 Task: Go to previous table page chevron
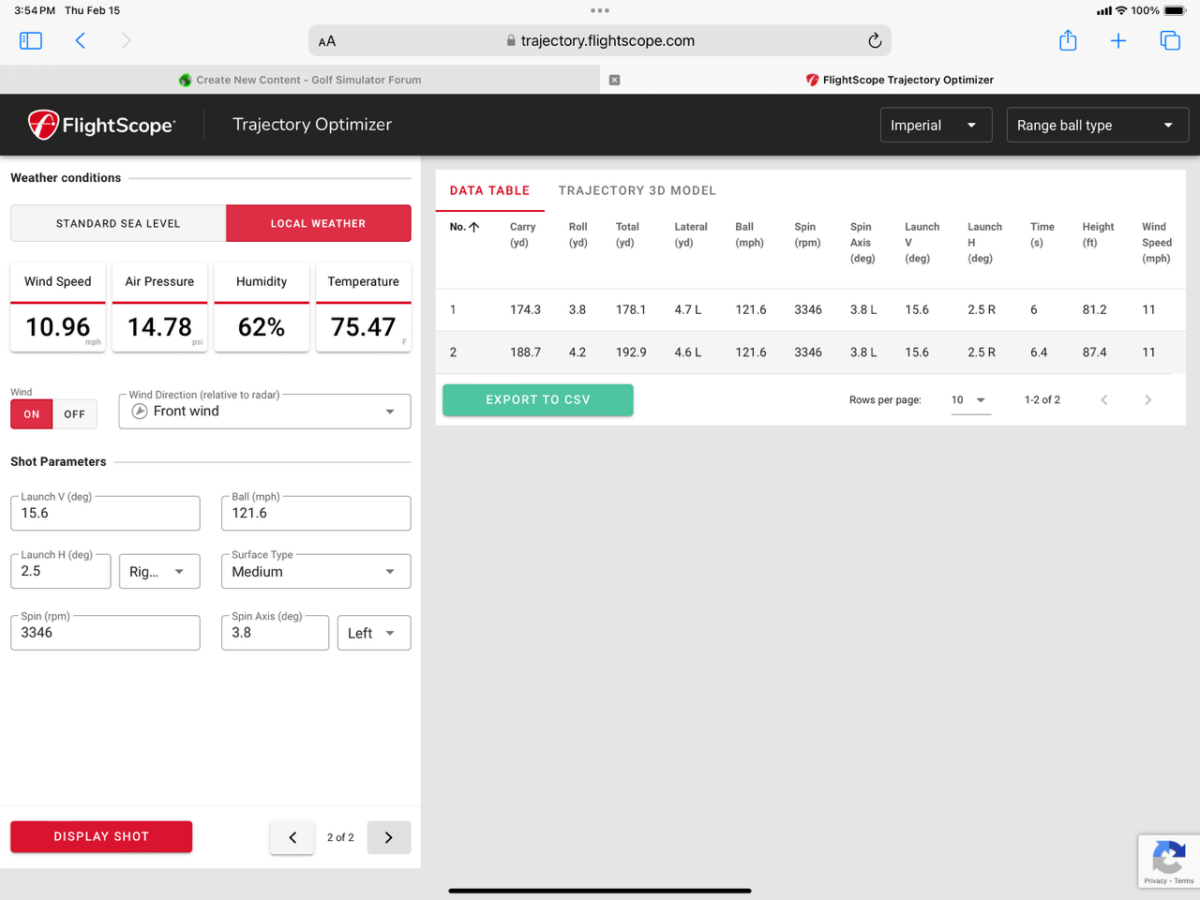click(1104, 400)
